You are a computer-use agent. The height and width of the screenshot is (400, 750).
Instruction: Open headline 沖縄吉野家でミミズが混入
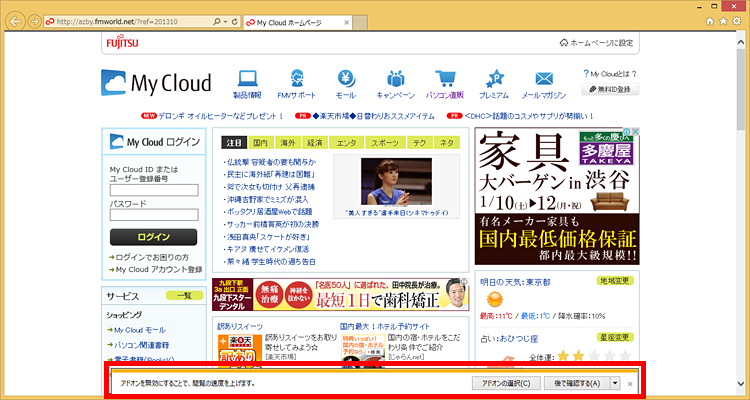[267, 199]
